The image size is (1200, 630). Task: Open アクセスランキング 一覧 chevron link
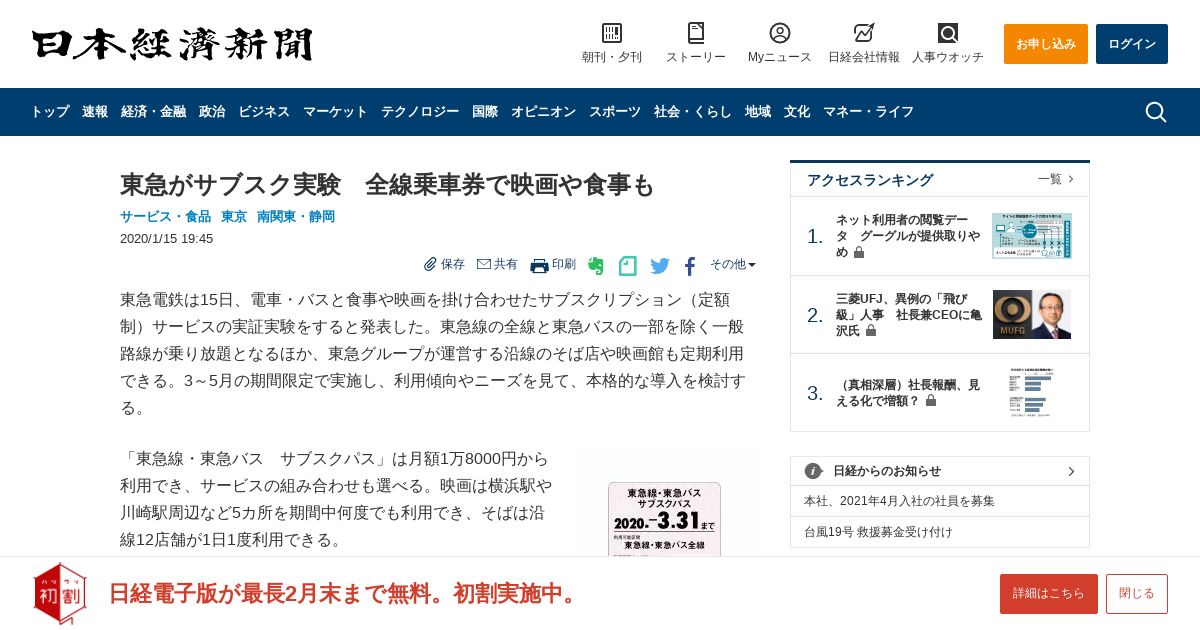click(x=1056, y=179)
